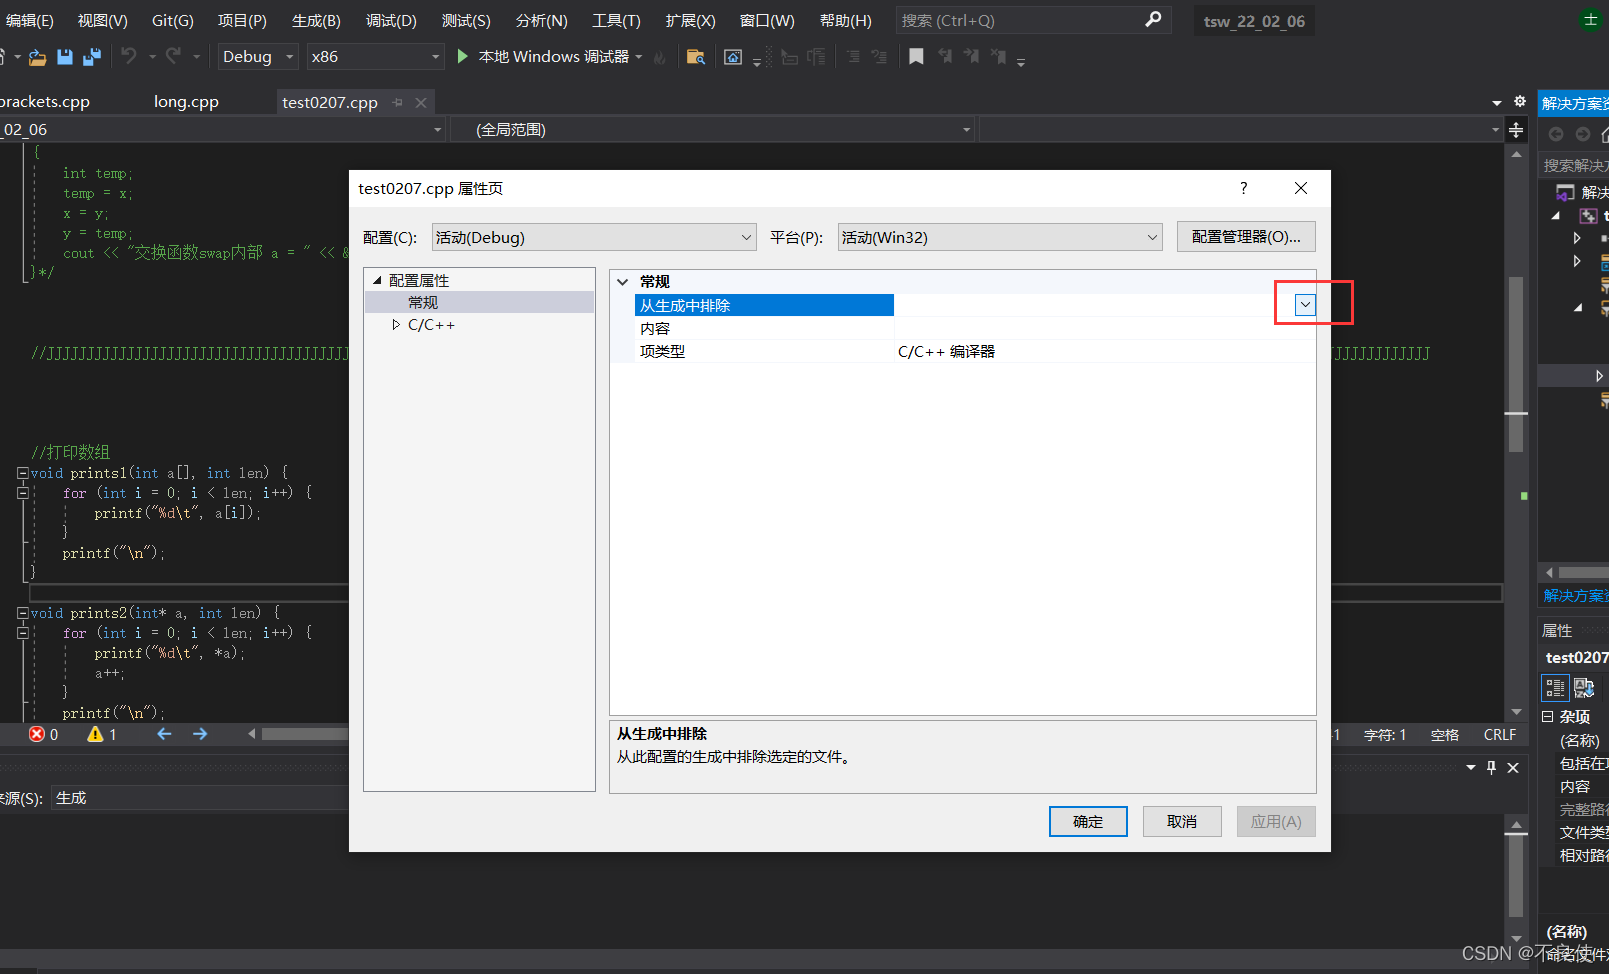Redo the last undone edit
The width and height of the screenshot is (1609, 974).
click(x=173, y=56)
